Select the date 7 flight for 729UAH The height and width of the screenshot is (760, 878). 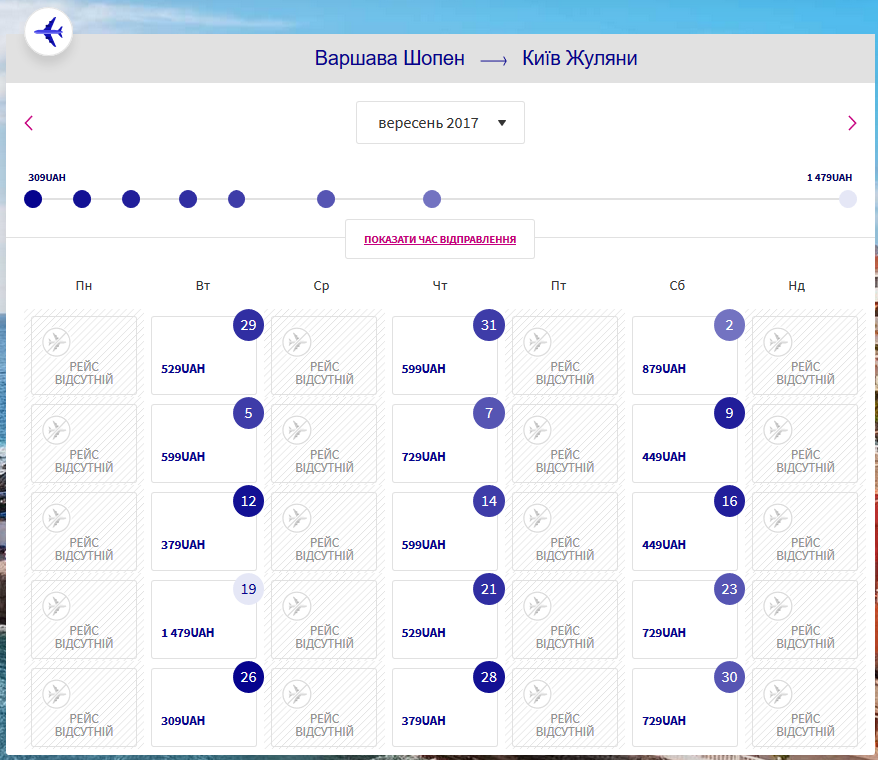click(444, 444)
